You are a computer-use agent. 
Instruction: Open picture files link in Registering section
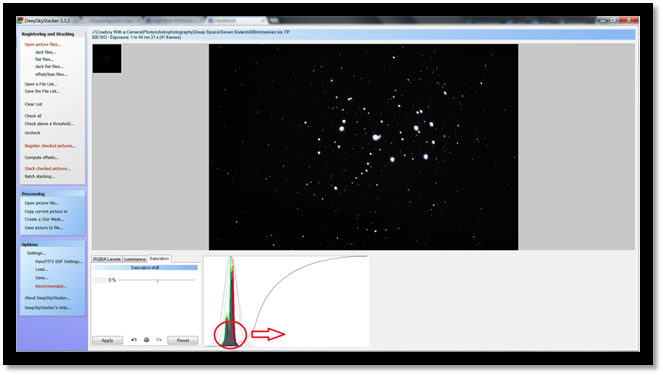[43, 44]
